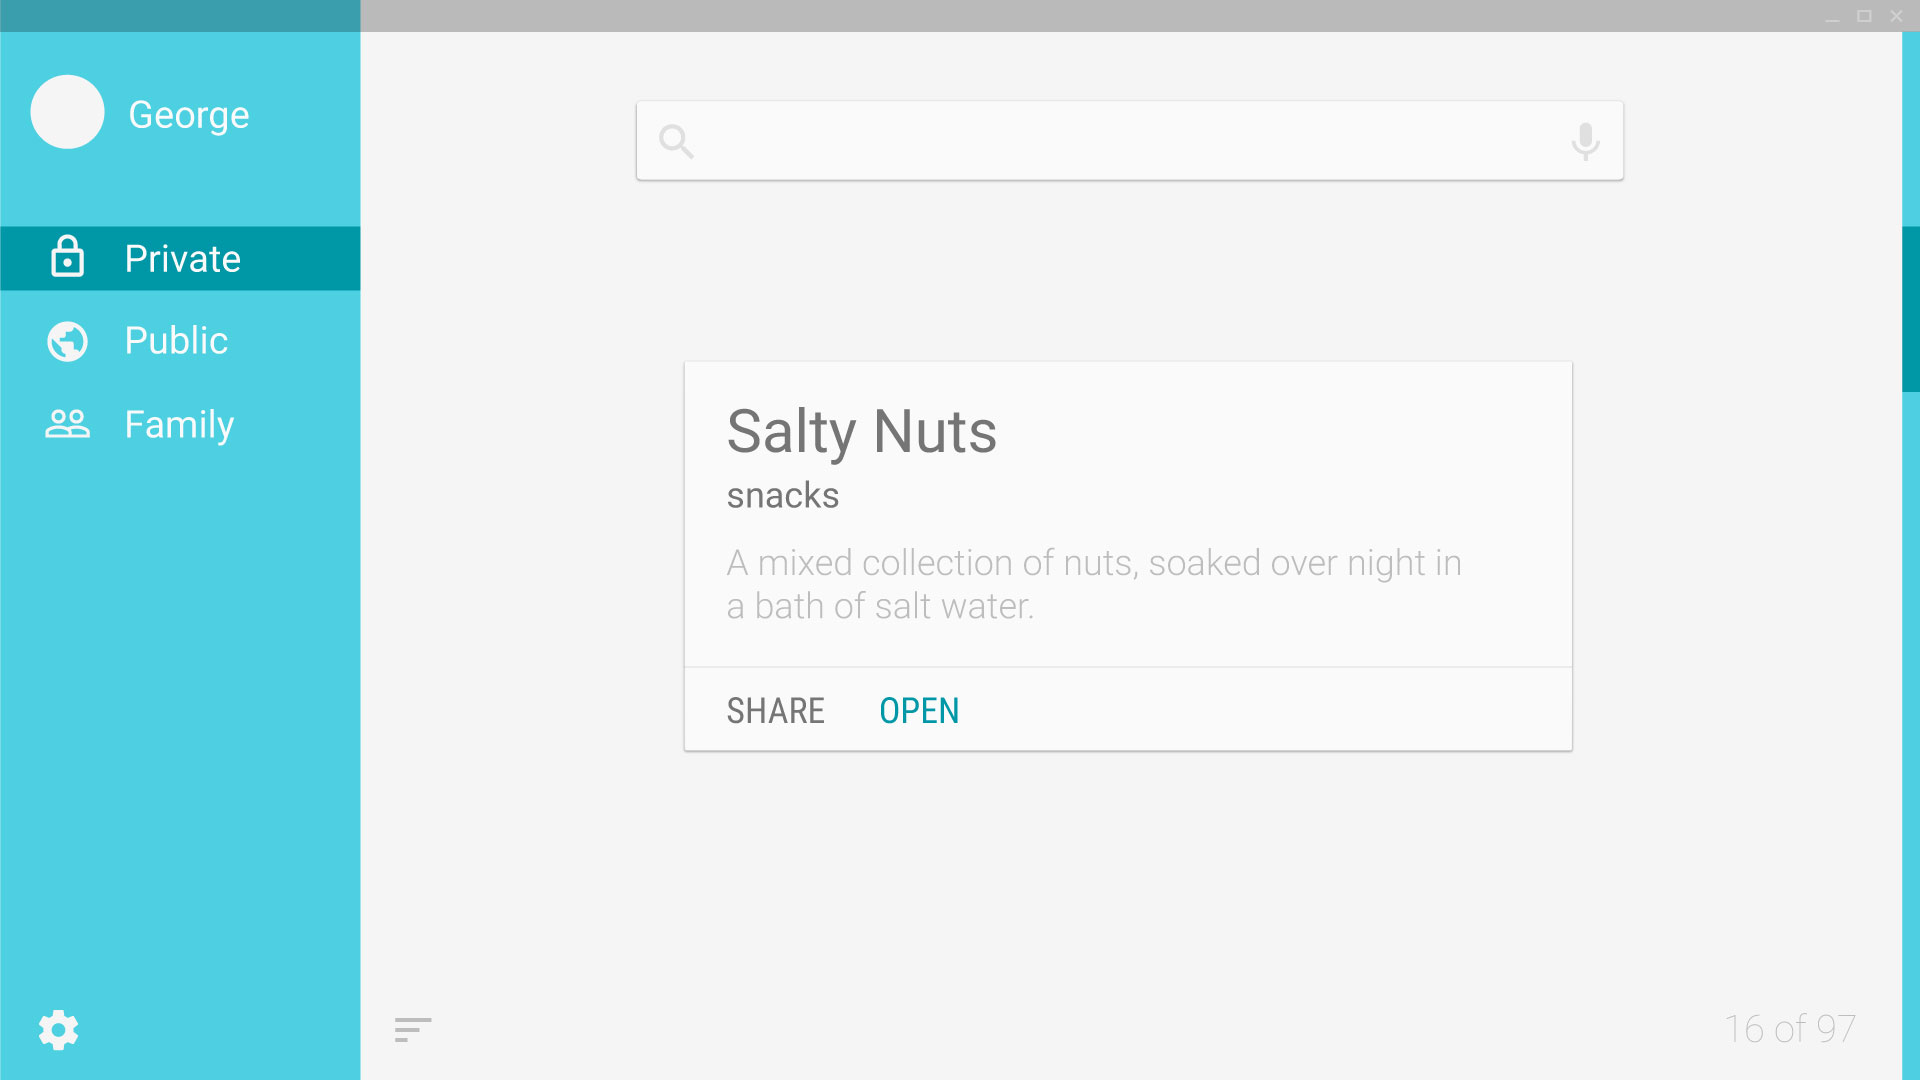Click the Salty Nuts title

click(862, 432)
